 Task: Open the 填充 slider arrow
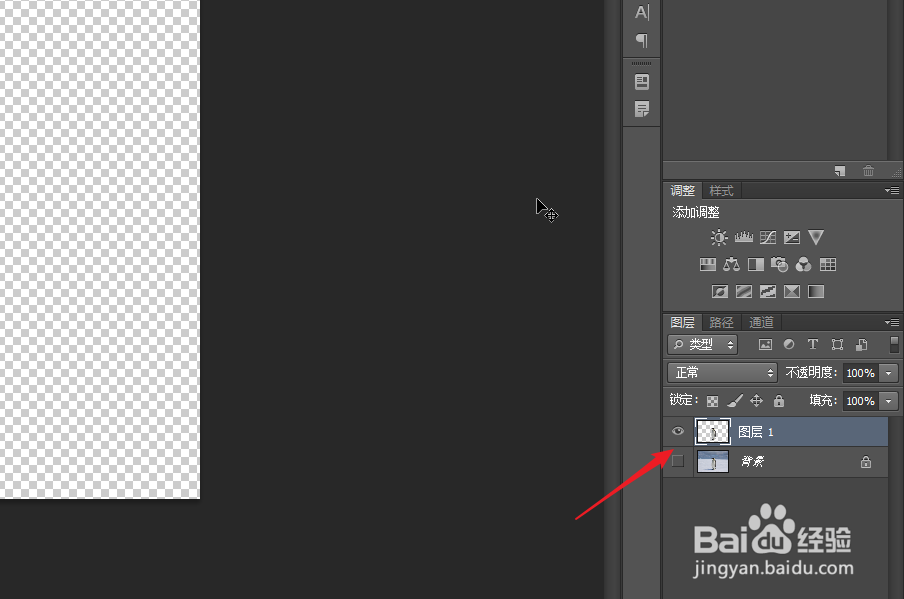(888, 401)
